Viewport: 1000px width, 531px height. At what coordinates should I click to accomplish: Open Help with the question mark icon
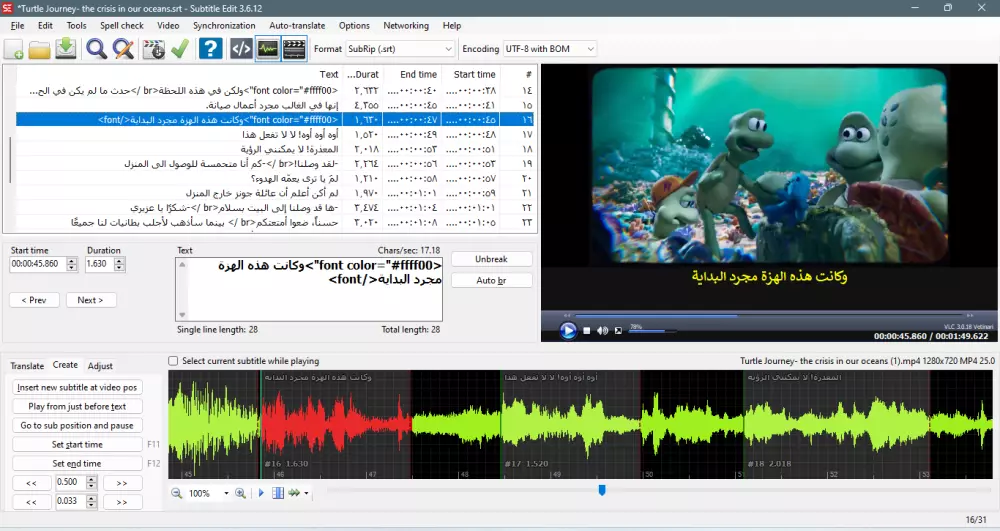tap(210, 48)
